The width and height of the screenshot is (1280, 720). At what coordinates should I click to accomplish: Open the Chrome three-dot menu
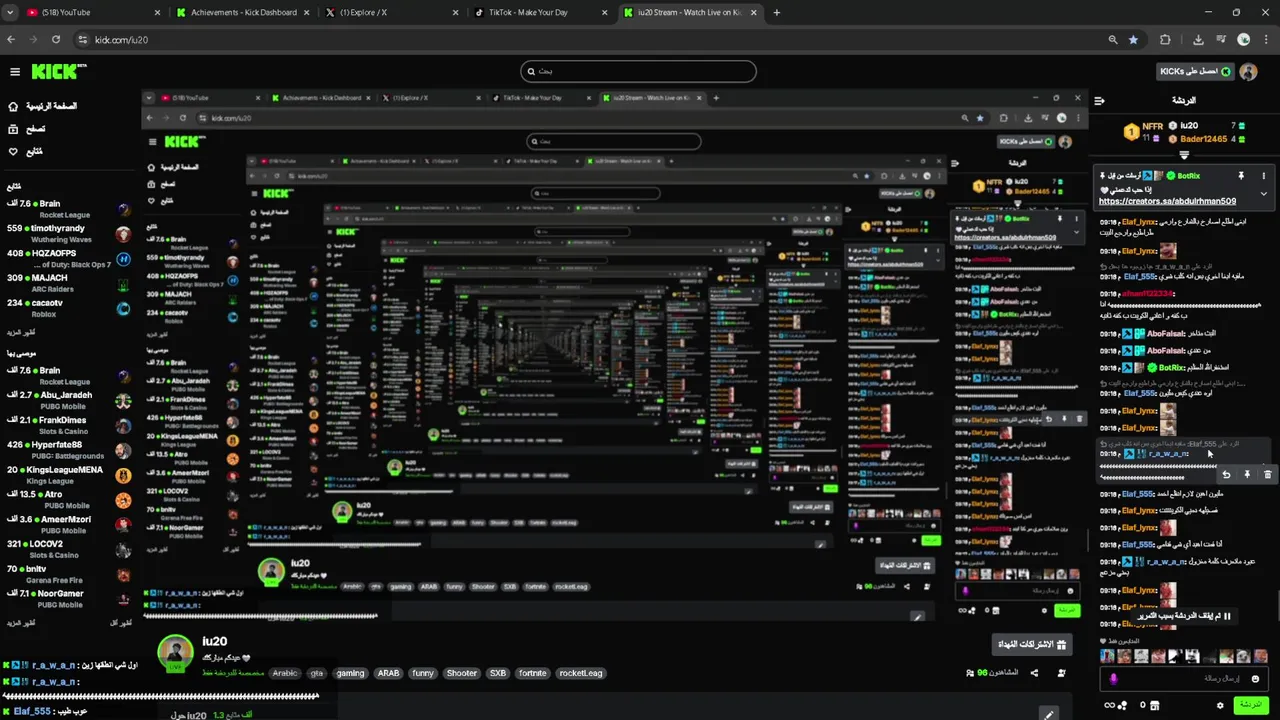[x=1267, y=40]
